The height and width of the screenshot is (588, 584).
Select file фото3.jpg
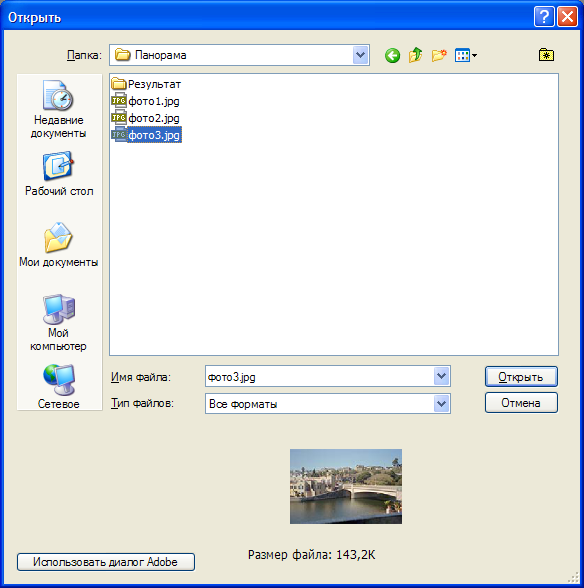coord(146,135)
